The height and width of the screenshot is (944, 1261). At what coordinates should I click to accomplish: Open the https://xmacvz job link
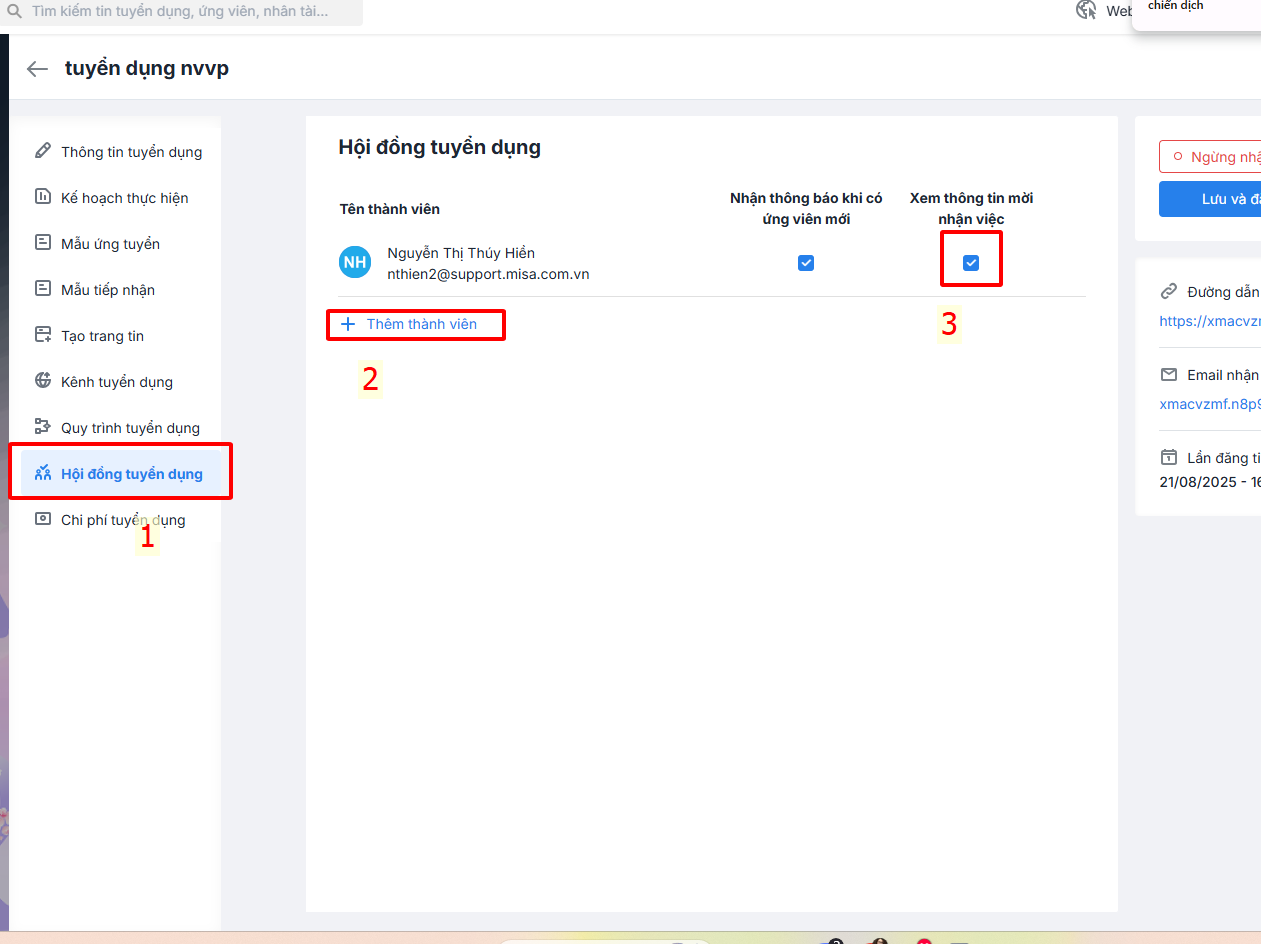[1210, 321]
